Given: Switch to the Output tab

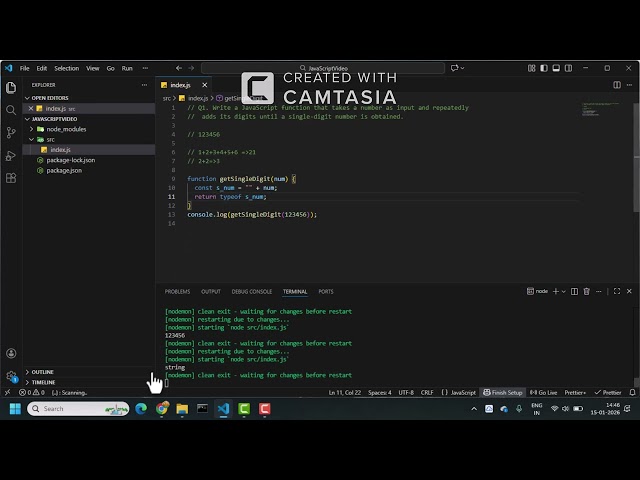Looking at the screenshot, I should click(x=211, y=291).
